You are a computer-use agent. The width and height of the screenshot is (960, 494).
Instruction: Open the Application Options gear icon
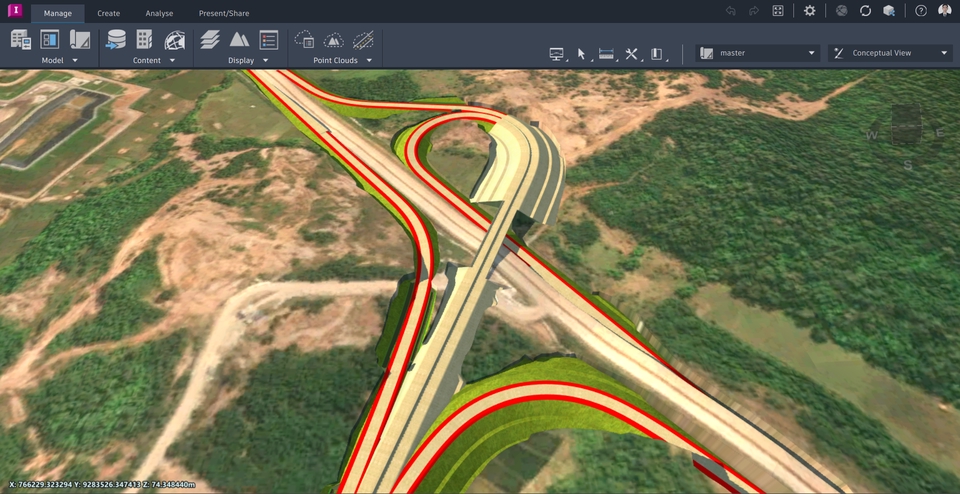coord(810,11)
